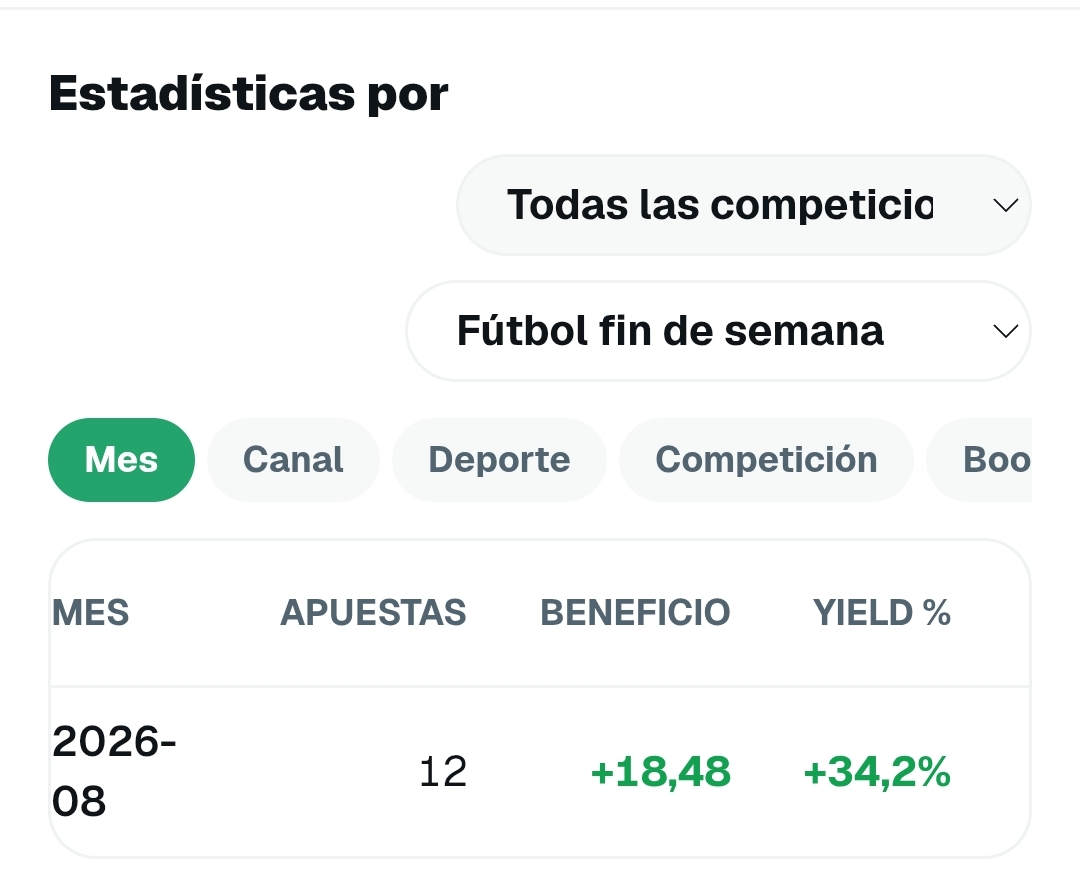Sort by APUESTAS column header
The image size is (1080, 871).
coord(373,613)
